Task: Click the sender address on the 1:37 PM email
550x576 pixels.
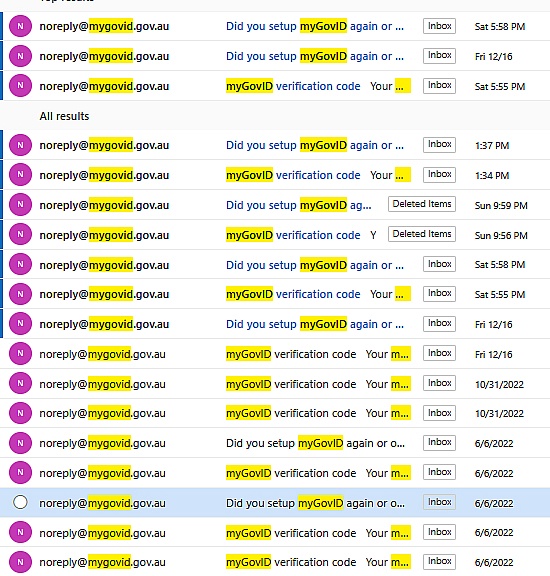Action: tap(104, 145)
